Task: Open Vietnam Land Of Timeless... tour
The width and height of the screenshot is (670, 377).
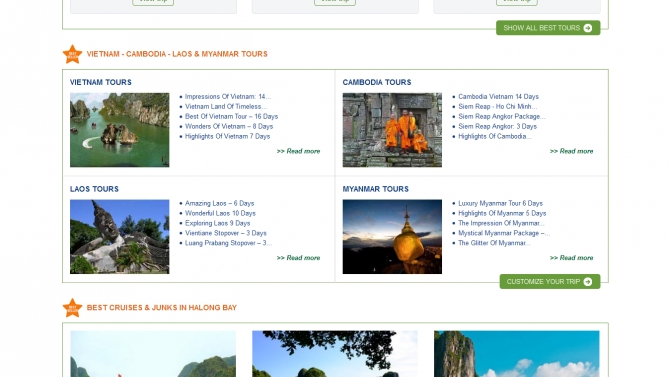Action: point(226,106)
